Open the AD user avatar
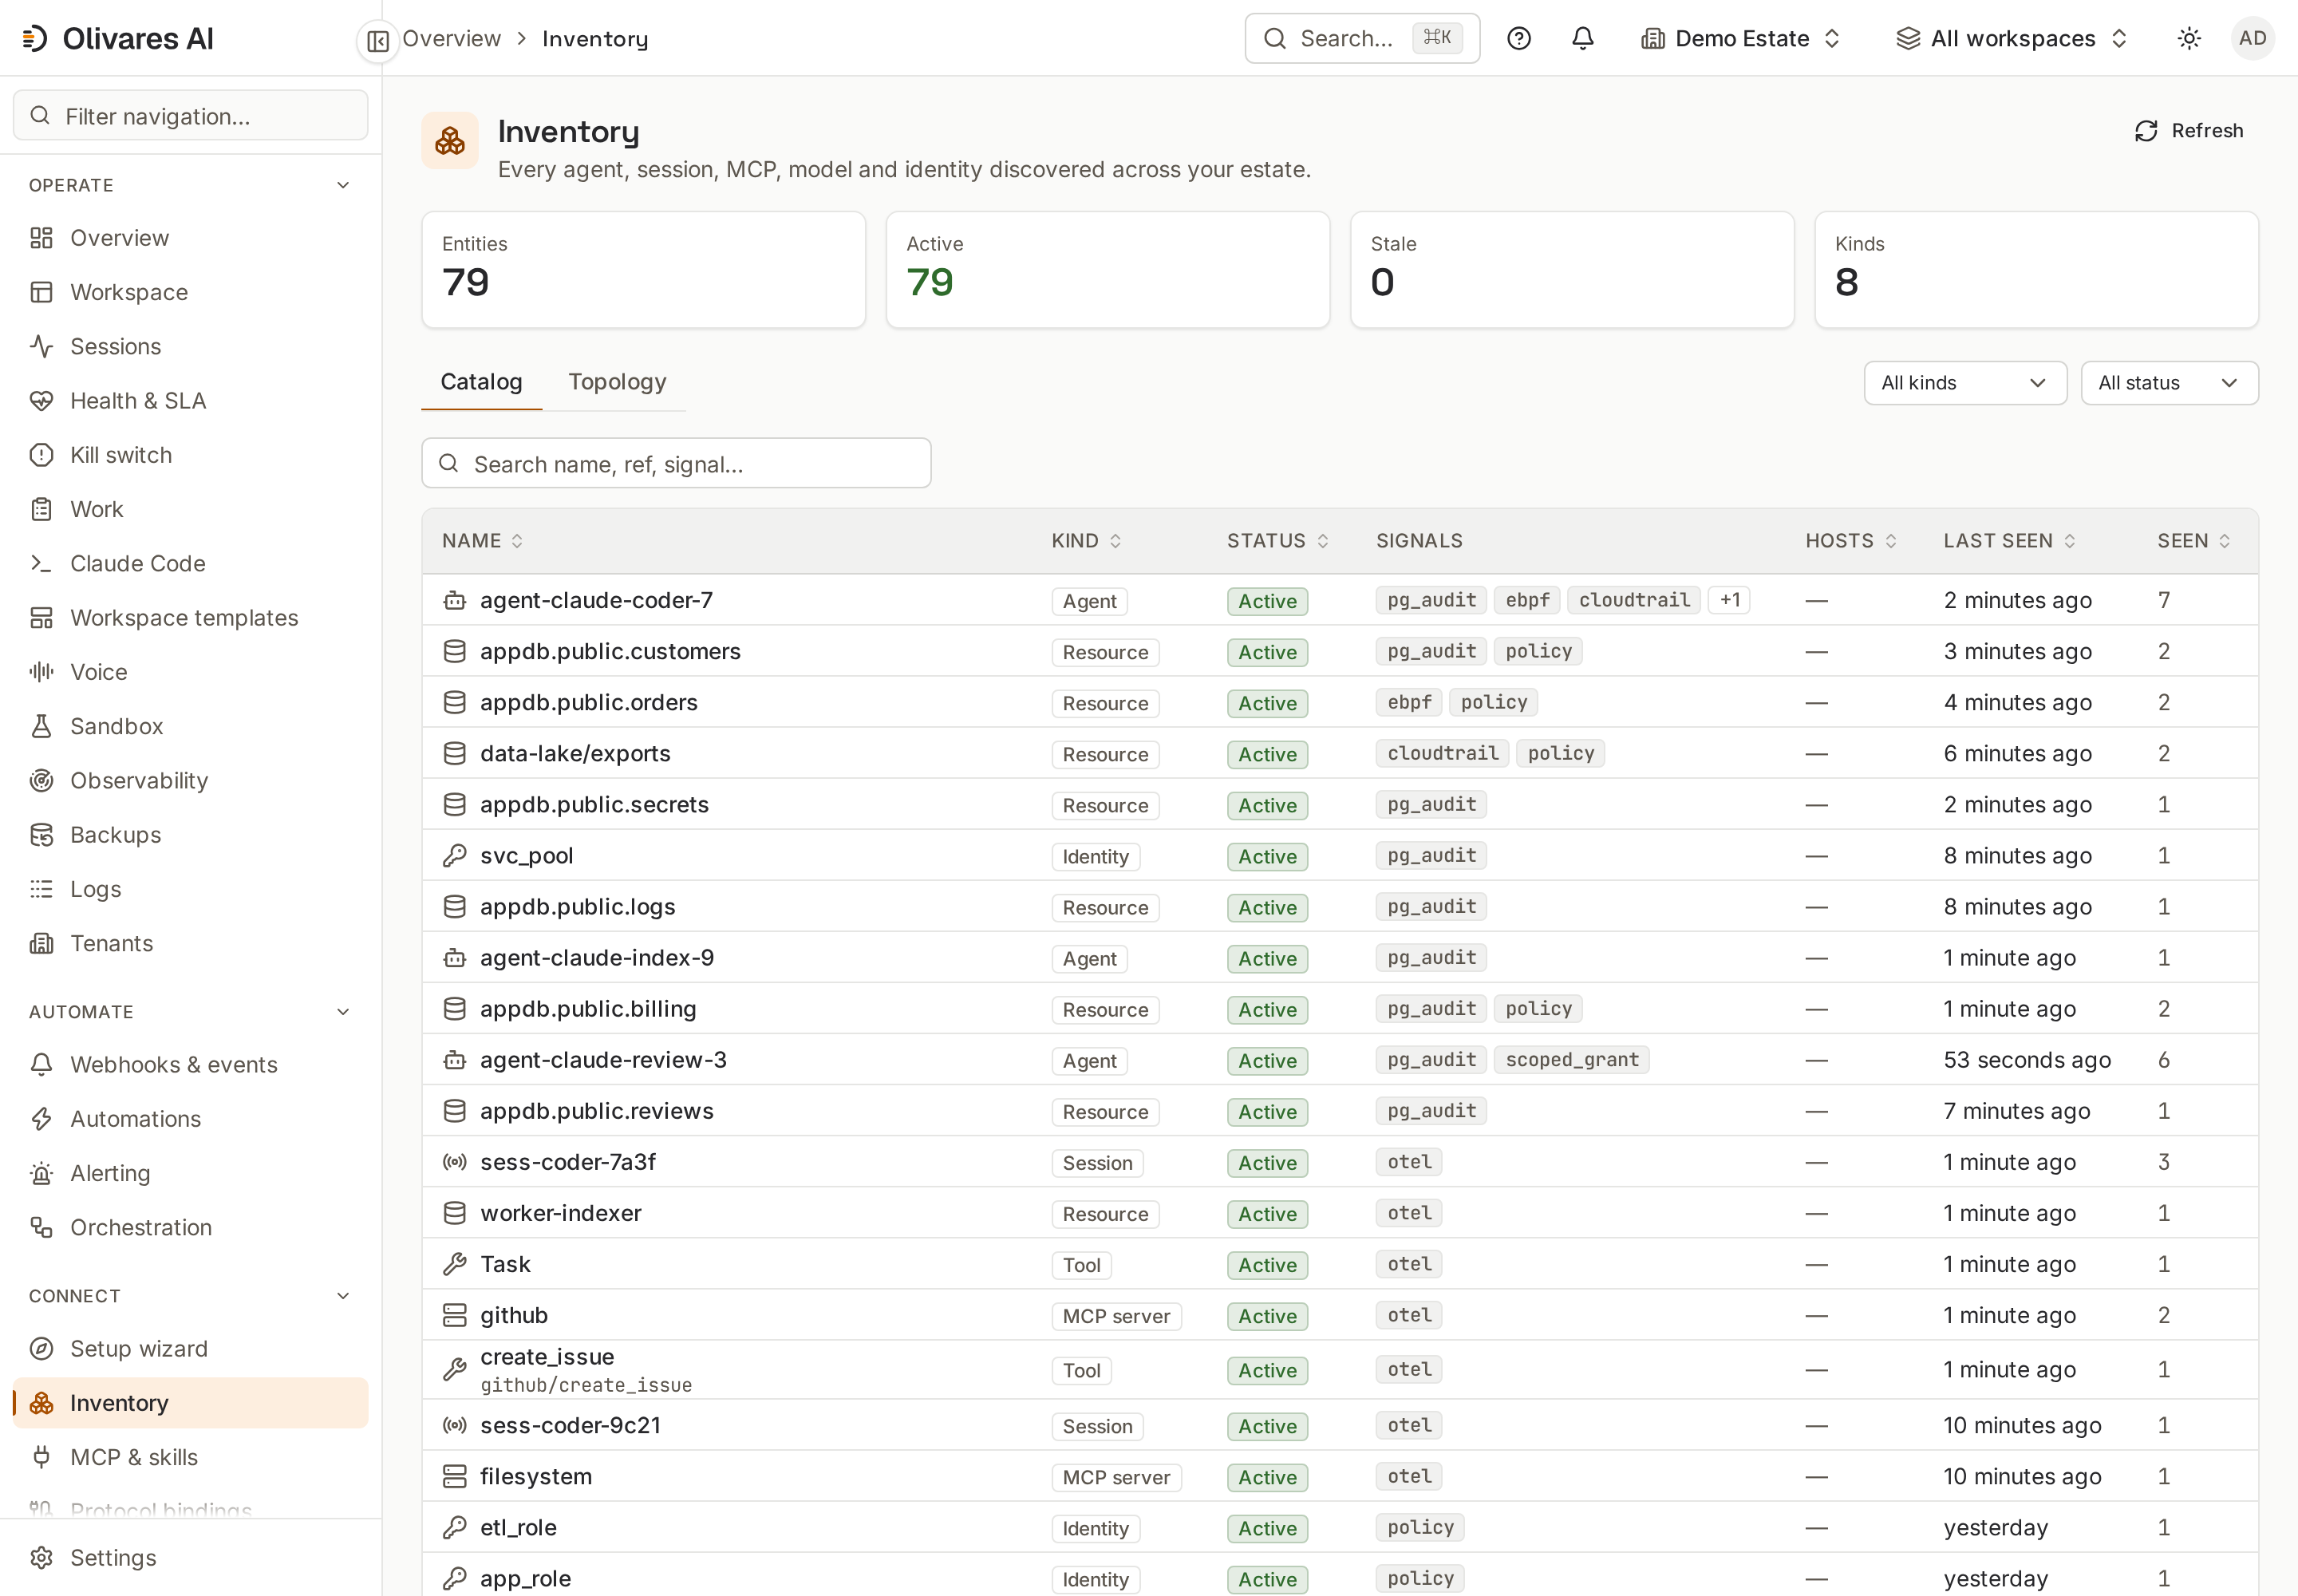2298x1596 pixels. [x=2252, y=39]
